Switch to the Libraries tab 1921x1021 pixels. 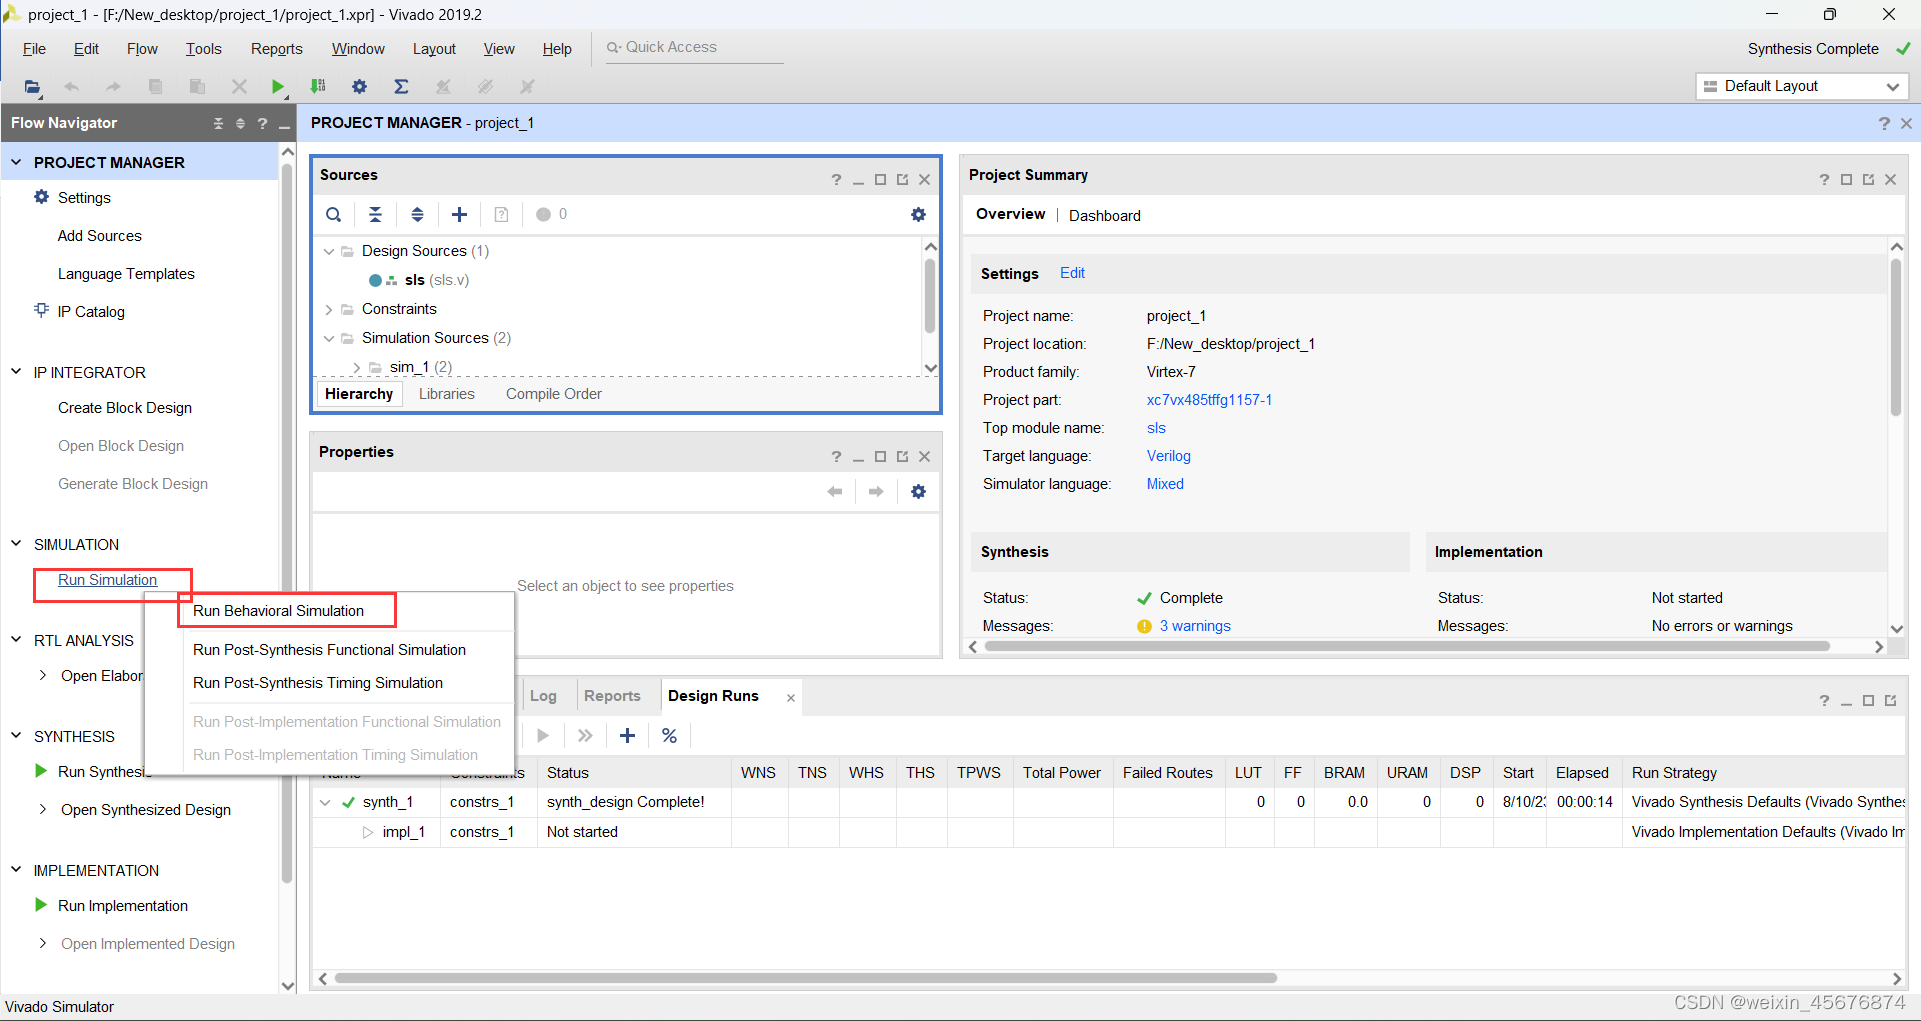446,393
